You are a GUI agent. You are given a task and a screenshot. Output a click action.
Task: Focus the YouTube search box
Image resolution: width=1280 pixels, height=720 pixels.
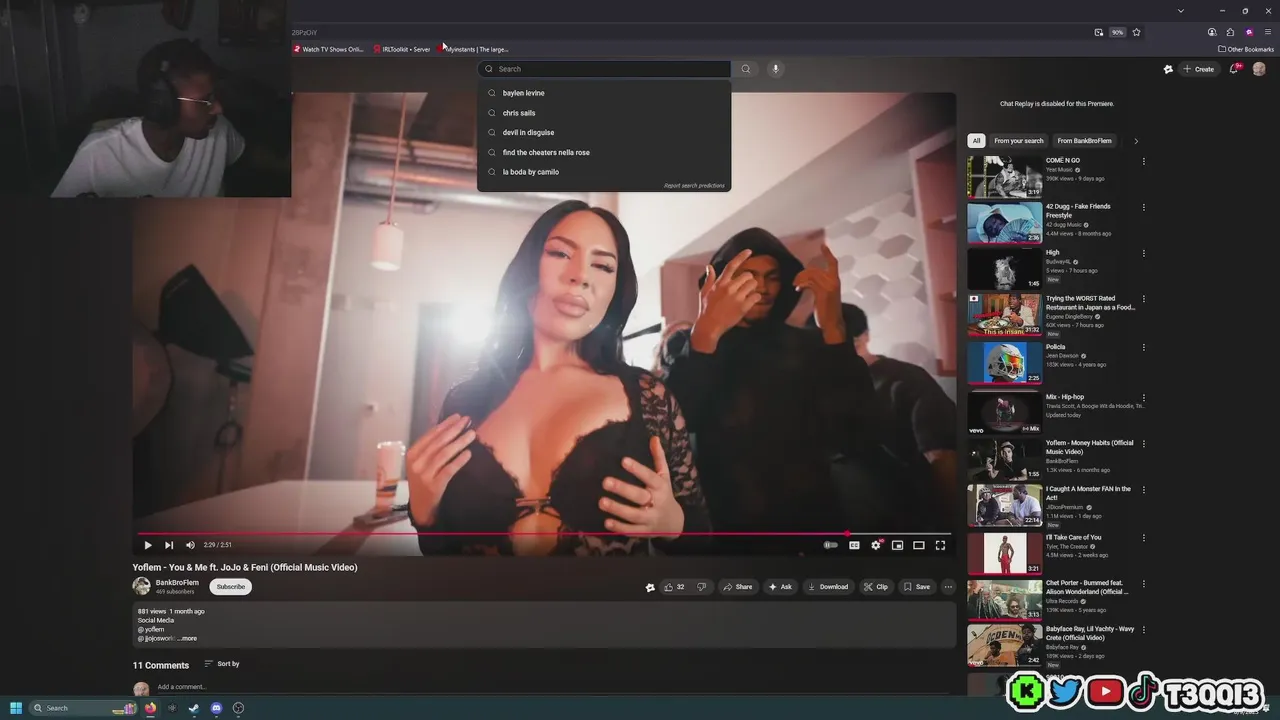pyautogui.click(x=605, y=69)
